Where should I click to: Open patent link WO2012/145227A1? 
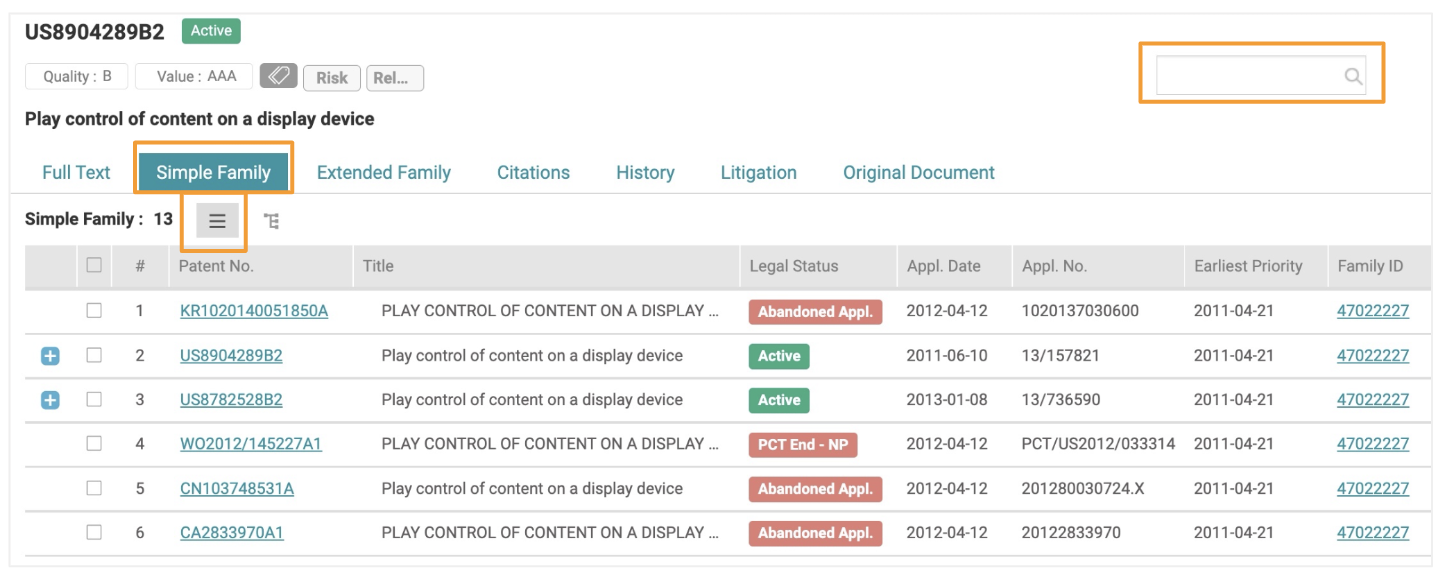coord(251,444)
